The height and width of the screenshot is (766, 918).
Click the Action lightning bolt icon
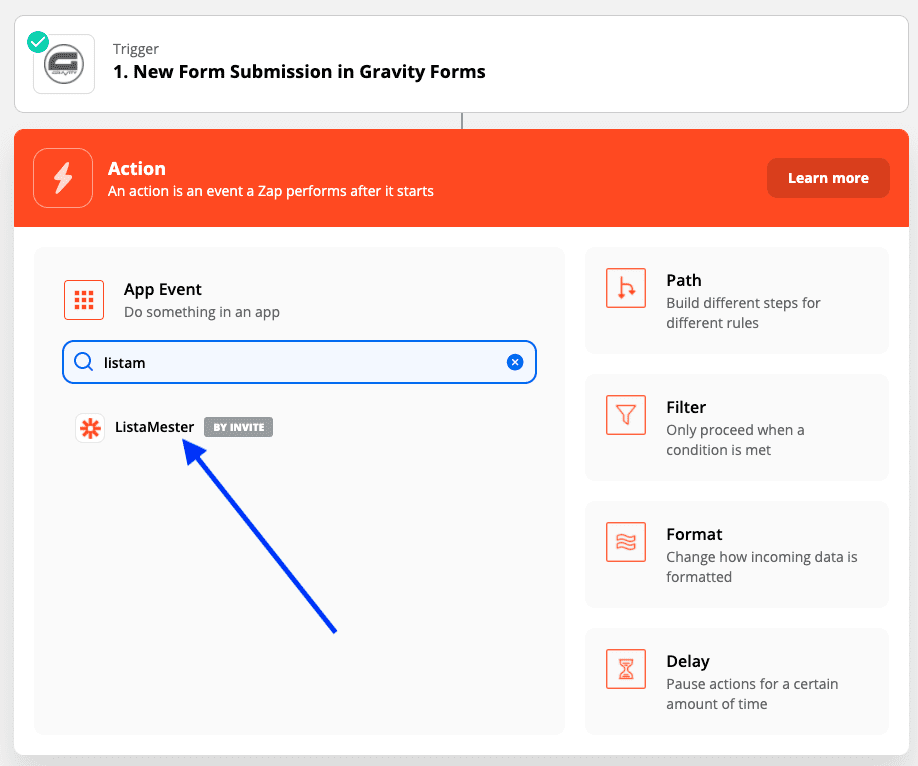pyautogui.click(x=63, y=178)
